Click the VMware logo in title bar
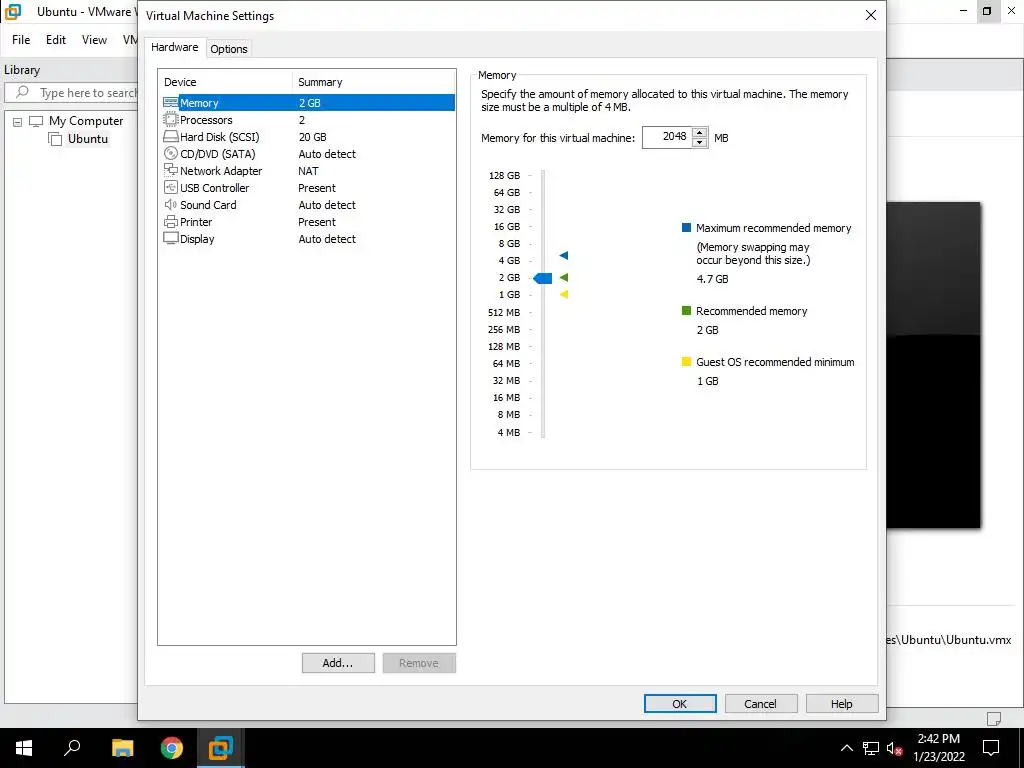The height and width of the screenshot is (768, 1024). (13, 12)
